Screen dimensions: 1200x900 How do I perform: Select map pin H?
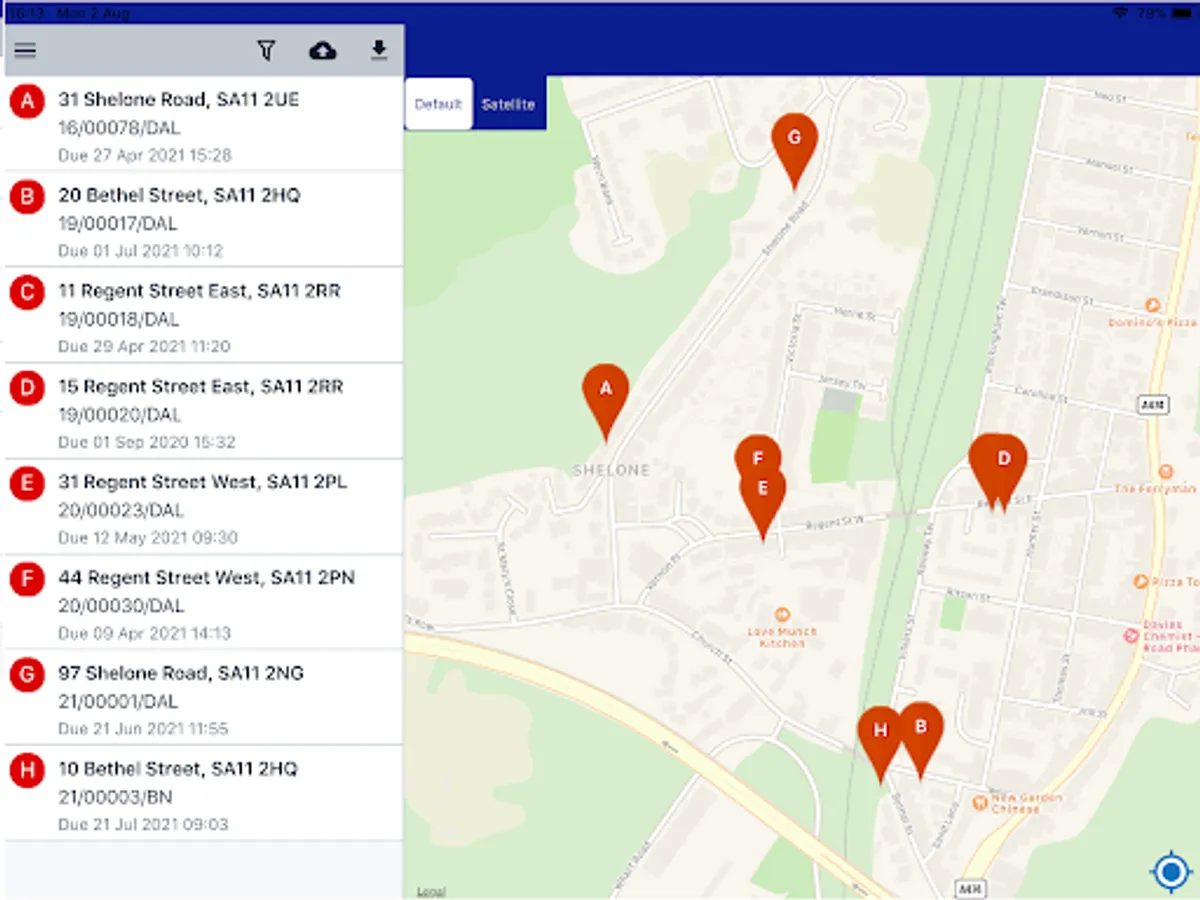tap(880, 743)
